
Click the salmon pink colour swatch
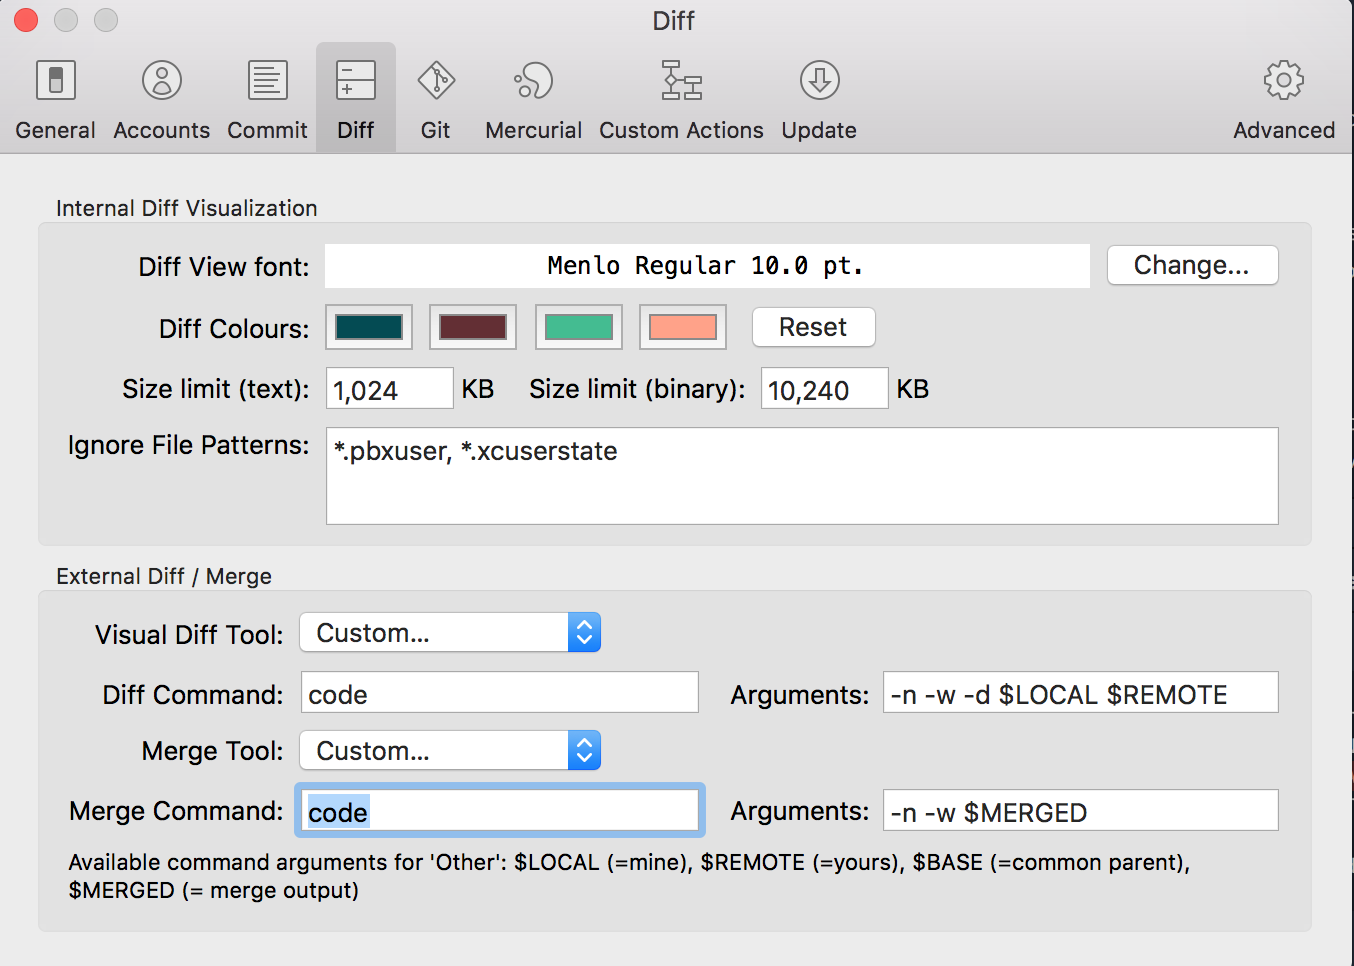tap(683, 327)
